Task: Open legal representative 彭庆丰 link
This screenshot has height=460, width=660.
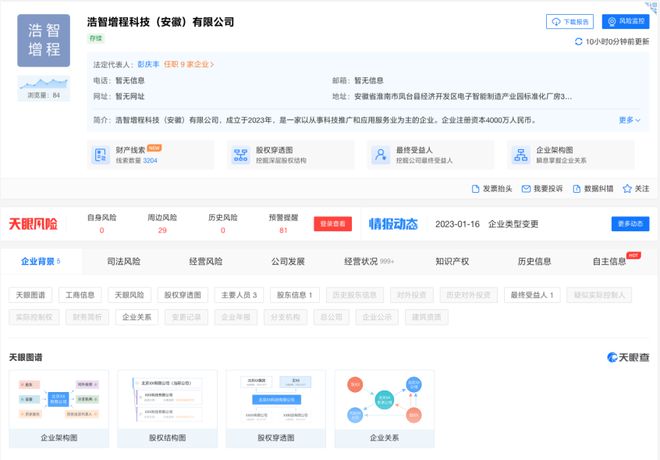Action: (x=148, y=64)
